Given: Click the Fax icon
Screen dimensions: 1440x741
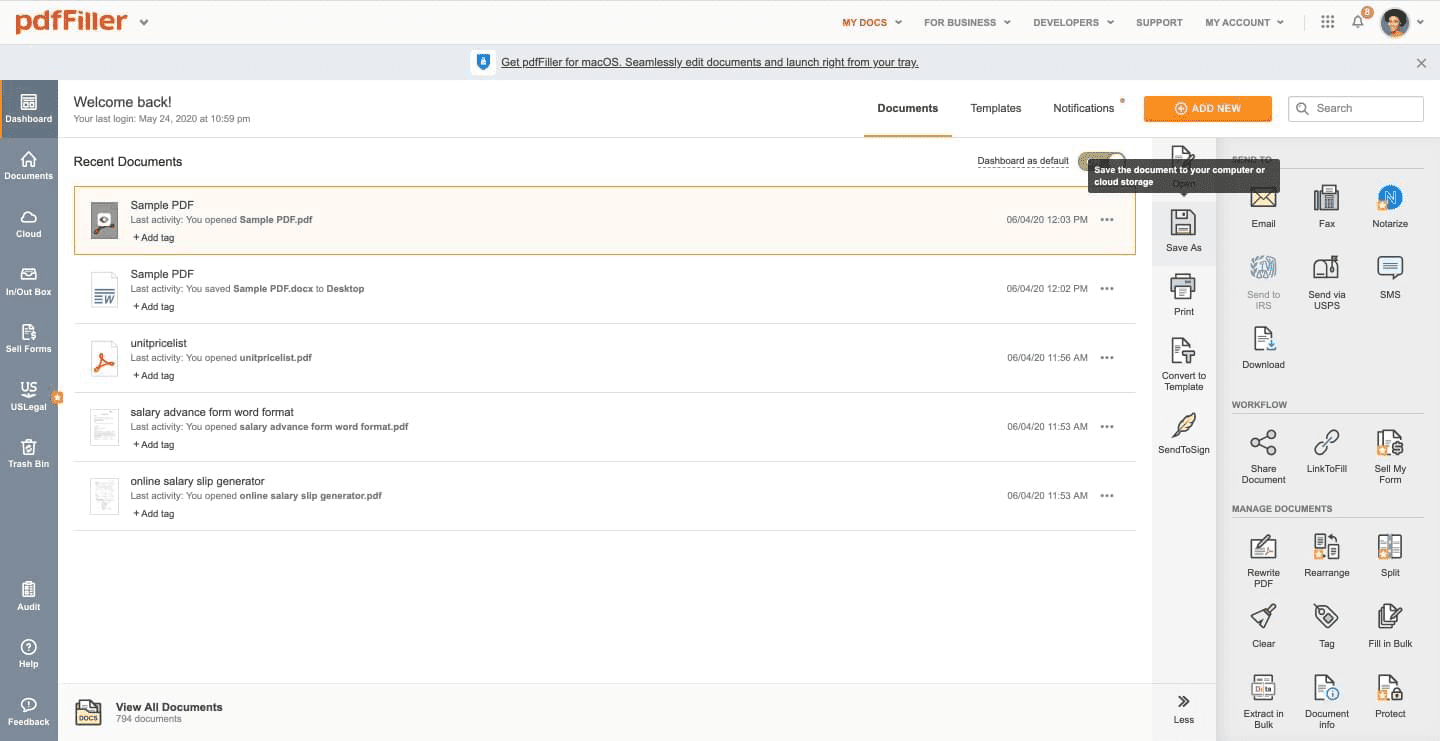Looking at the screenshot, I should (1327, 197).
